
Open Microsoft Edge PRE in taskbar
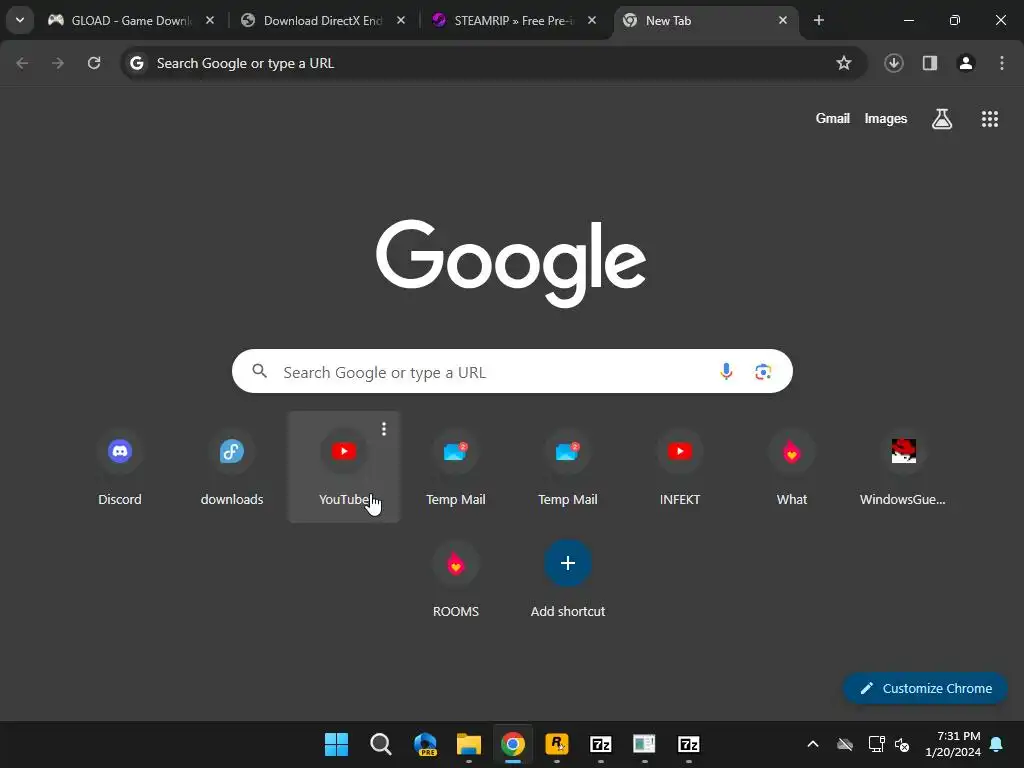tap(425, 744)
